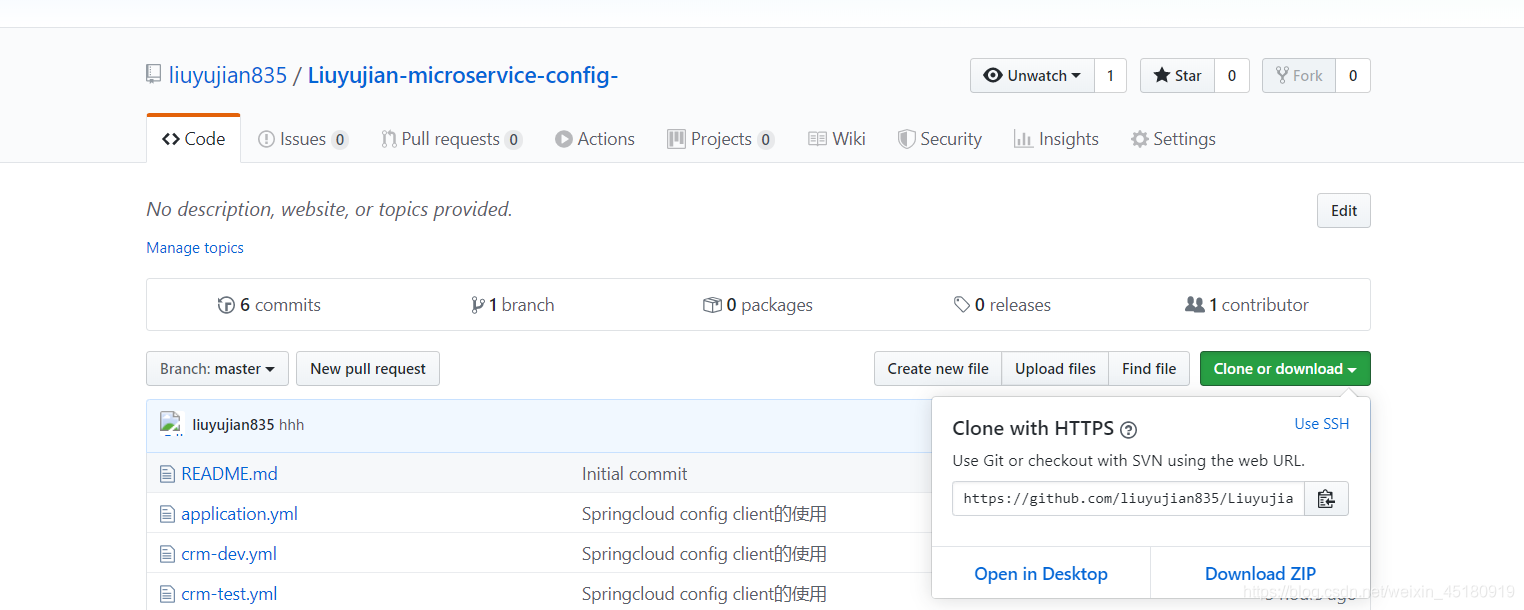This screenshot has height=610, width=1524.
Task: Open the liuyujian835 owner link in title
Action: (x=228, y=75)
